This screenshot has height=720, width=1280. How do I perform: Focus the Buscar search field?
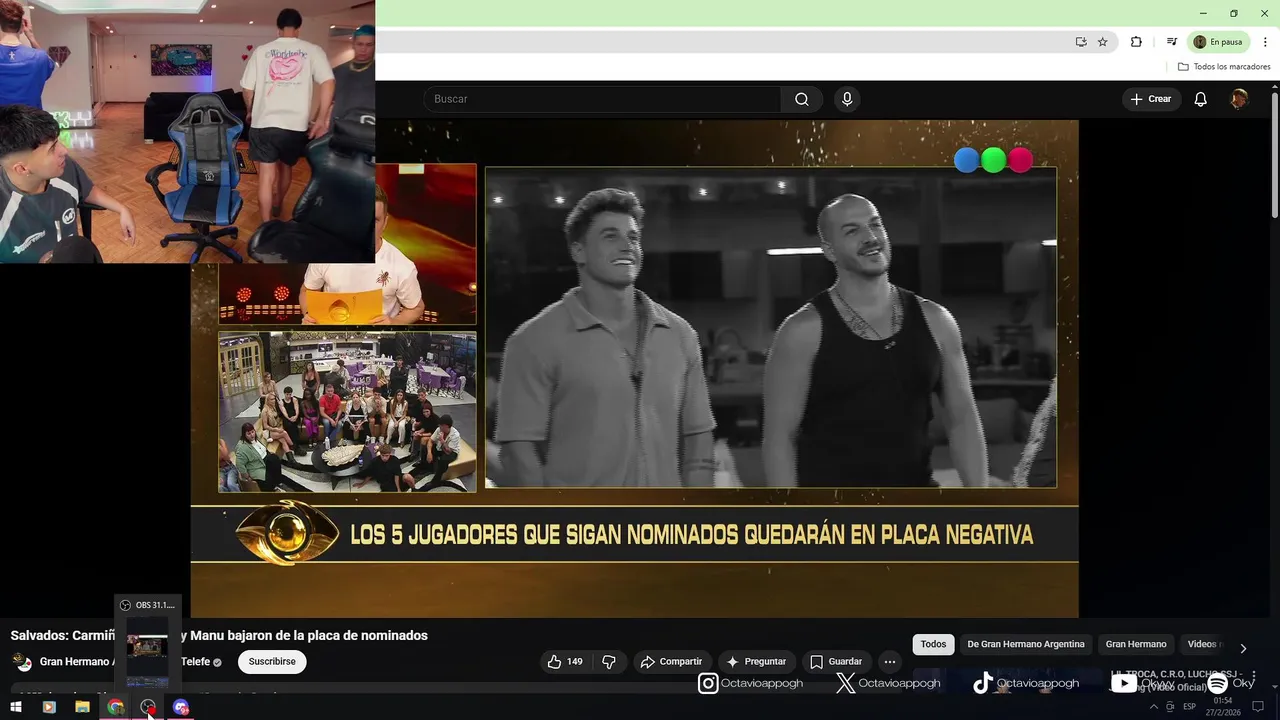[x=602, y=99]
